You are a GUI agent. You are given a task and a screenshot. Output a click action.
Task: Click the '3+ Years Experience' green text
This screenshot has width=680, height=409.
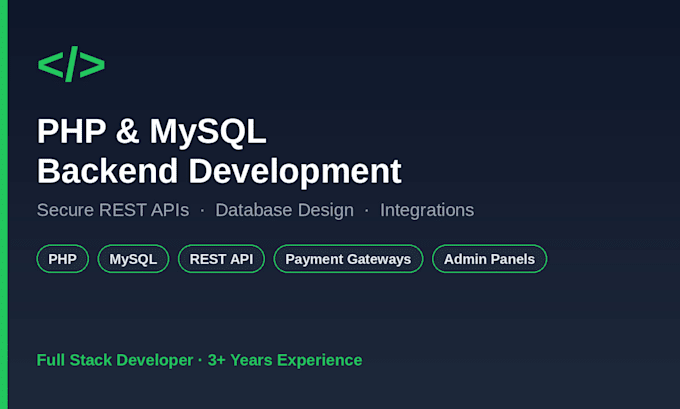point(285,360)
